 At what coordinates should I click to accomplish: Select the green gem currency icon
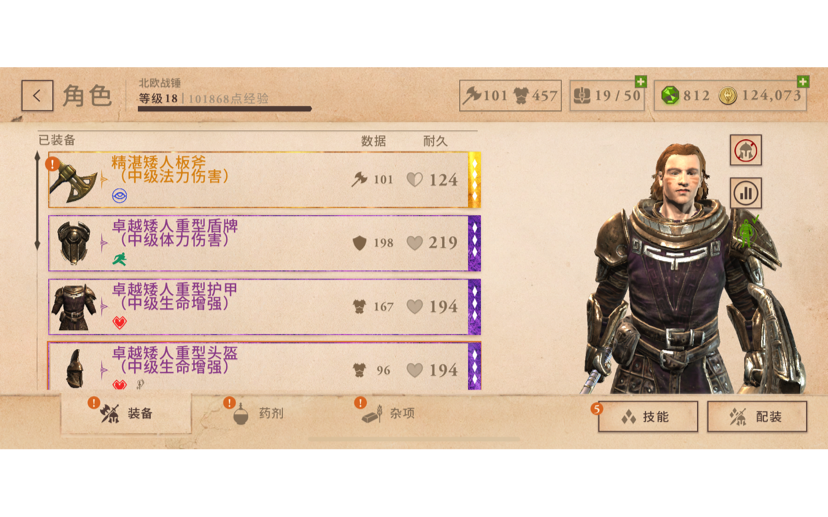[670, 96]
